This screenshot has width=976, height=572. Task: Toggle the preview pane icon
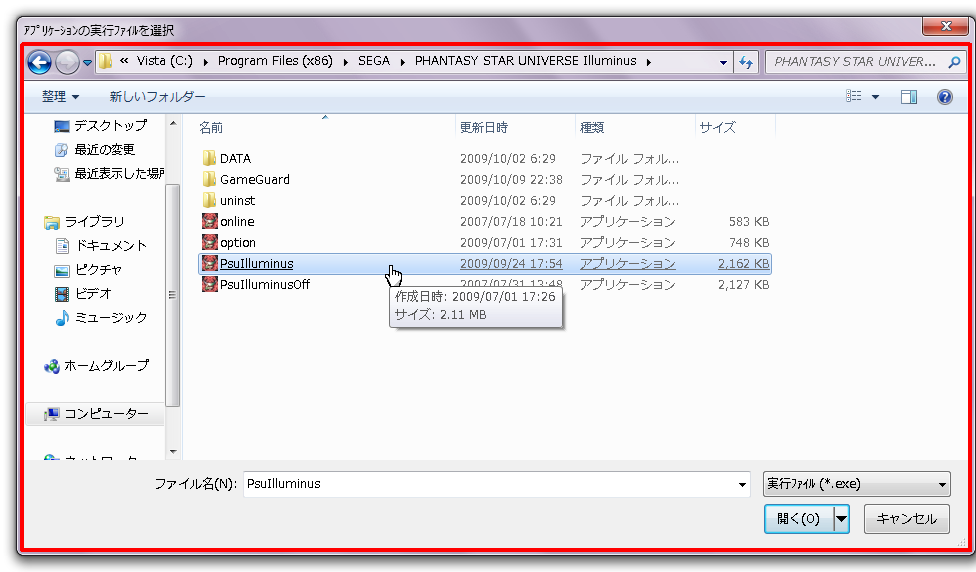909,96
